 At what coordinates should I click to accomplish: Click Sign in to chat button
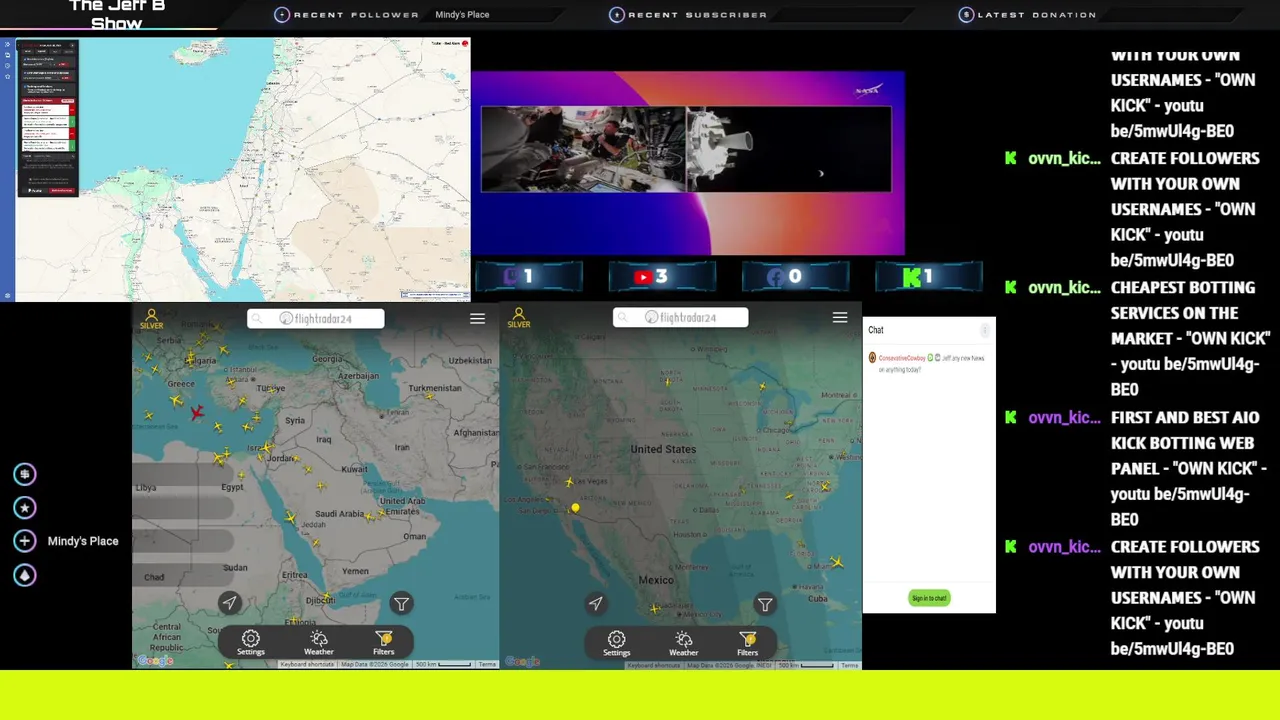(929, 598)
